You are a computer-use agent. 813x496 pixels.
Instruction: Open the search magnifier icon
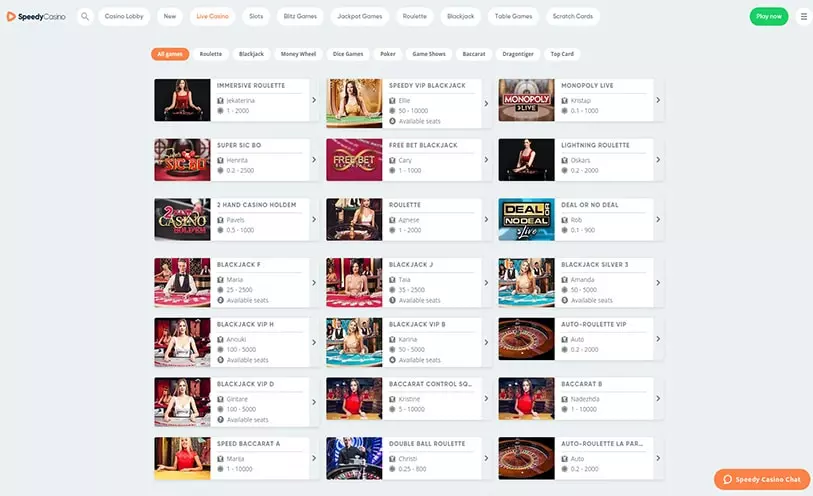[85, 17]
